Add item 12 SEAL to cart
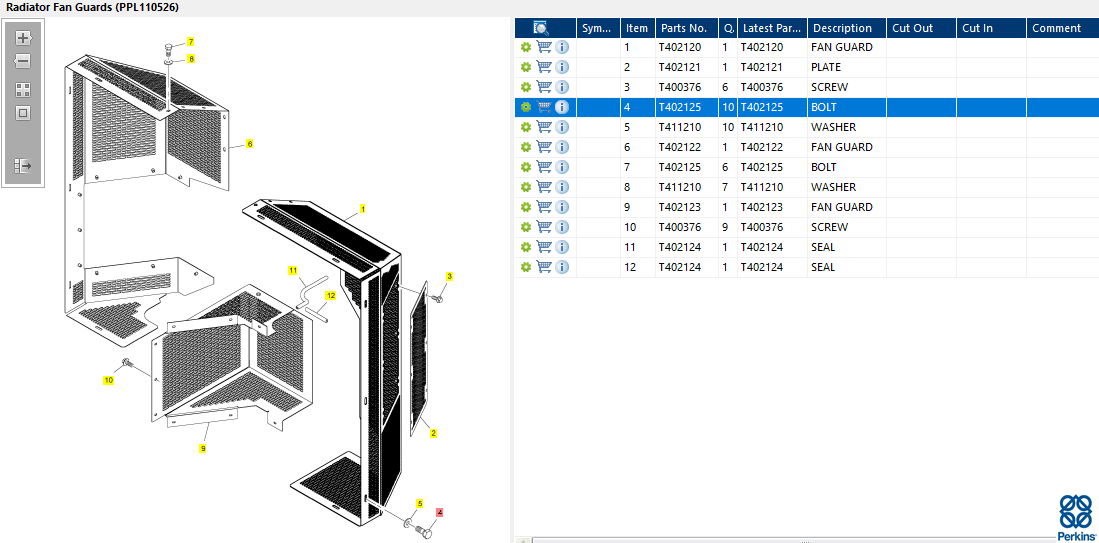Viewport: 1099px width, 543px height. [544, 267]
